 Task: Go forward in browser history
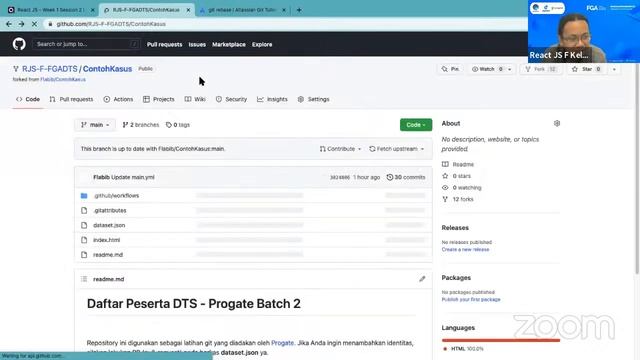21,24
